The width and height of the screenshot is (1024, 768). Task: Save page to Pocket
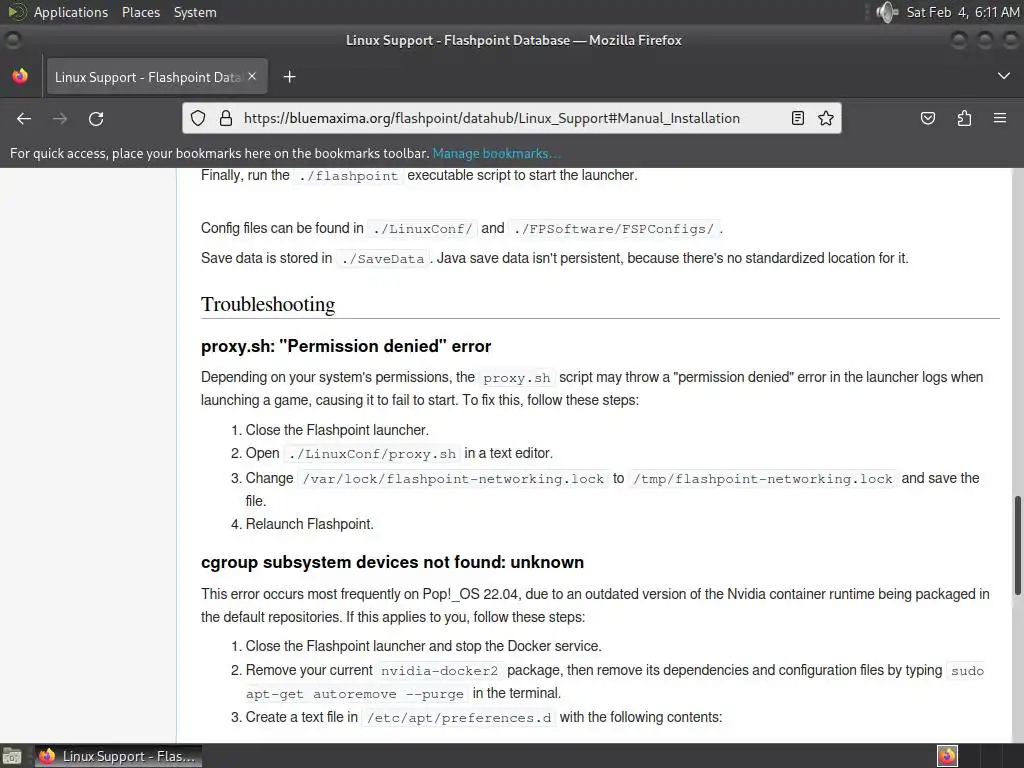pyautogui.click(x=928, y=118)
